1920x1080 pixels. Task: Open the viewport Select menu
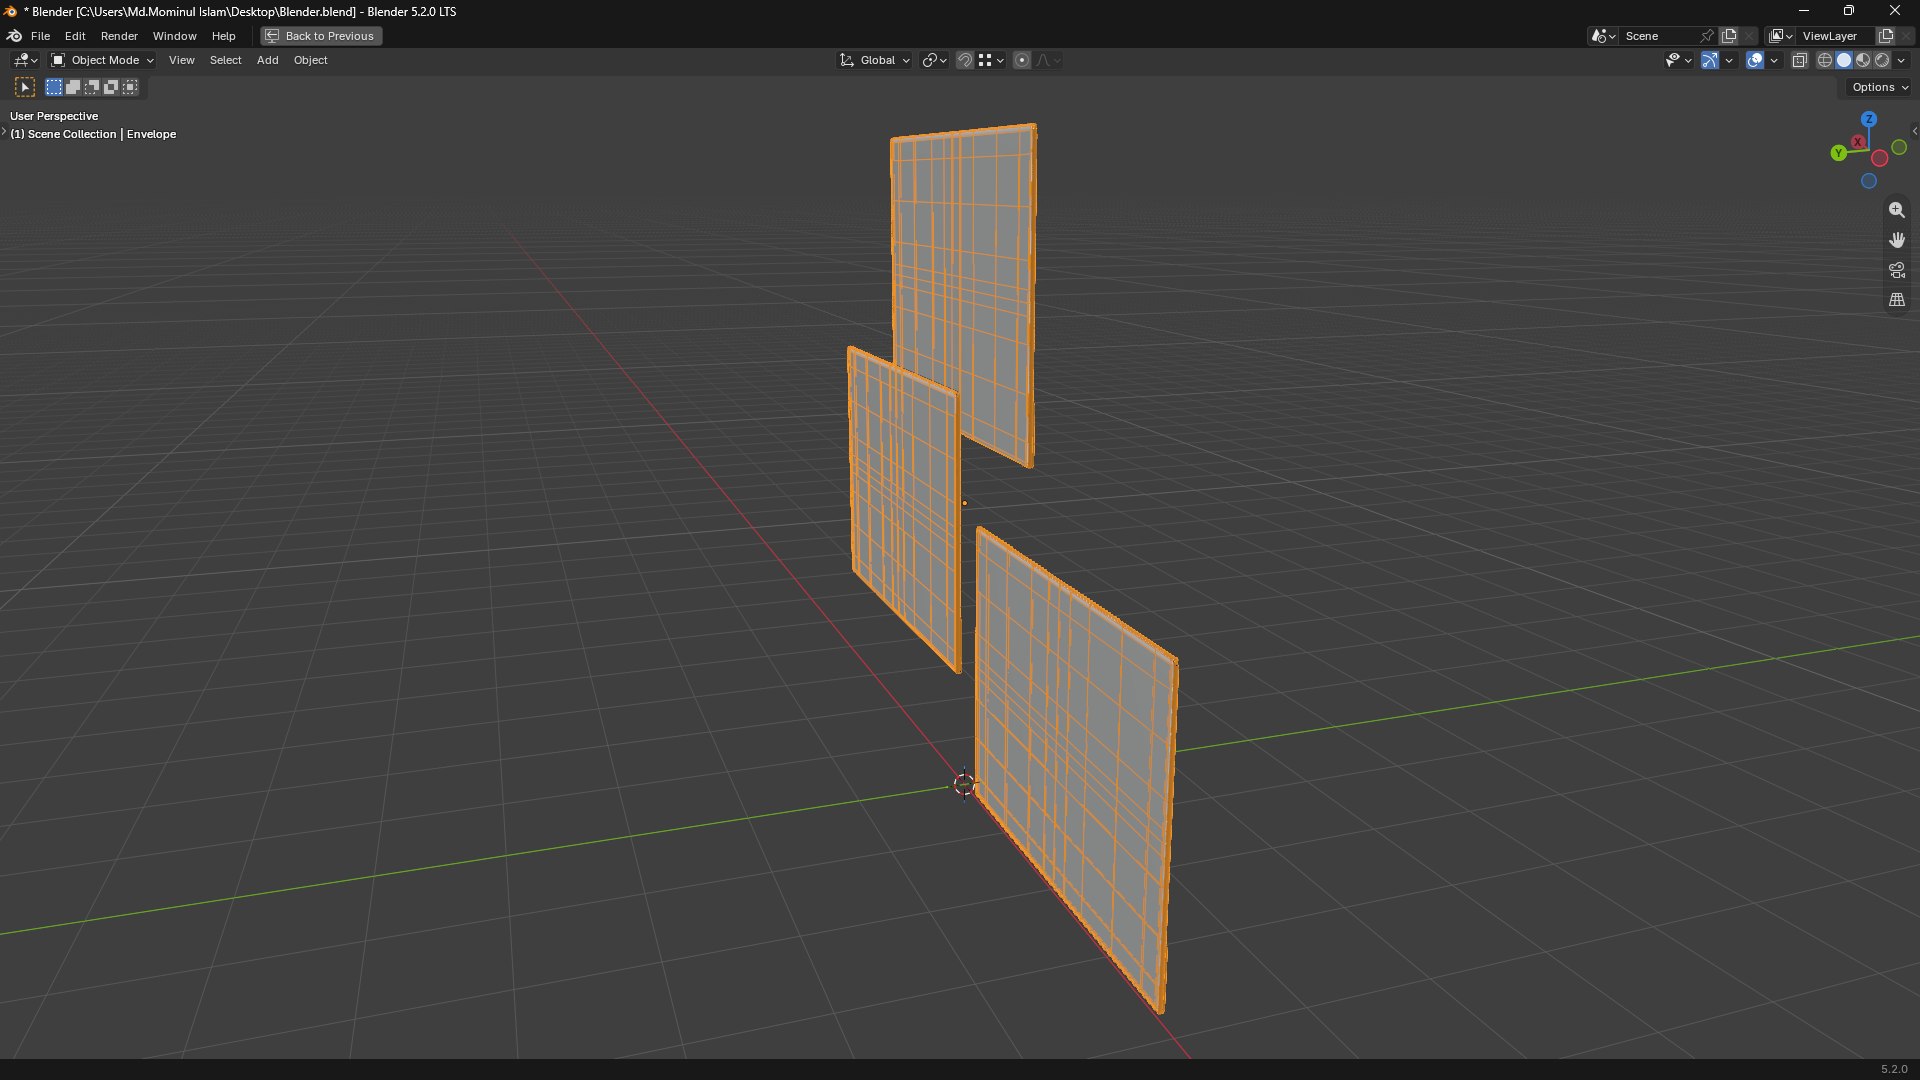pos(225,60)
